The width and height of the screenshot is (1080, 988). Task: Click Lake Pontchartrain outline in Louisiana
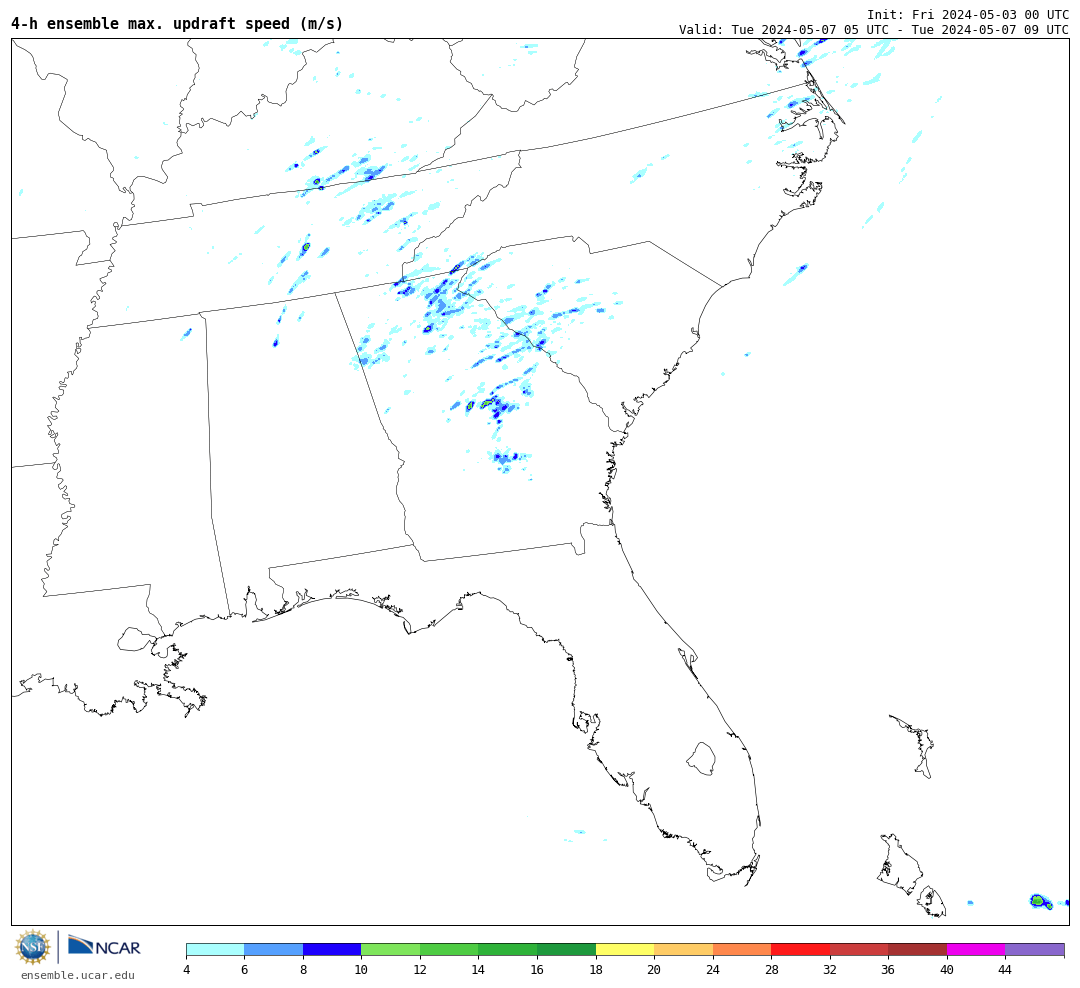tap(135, 639)
